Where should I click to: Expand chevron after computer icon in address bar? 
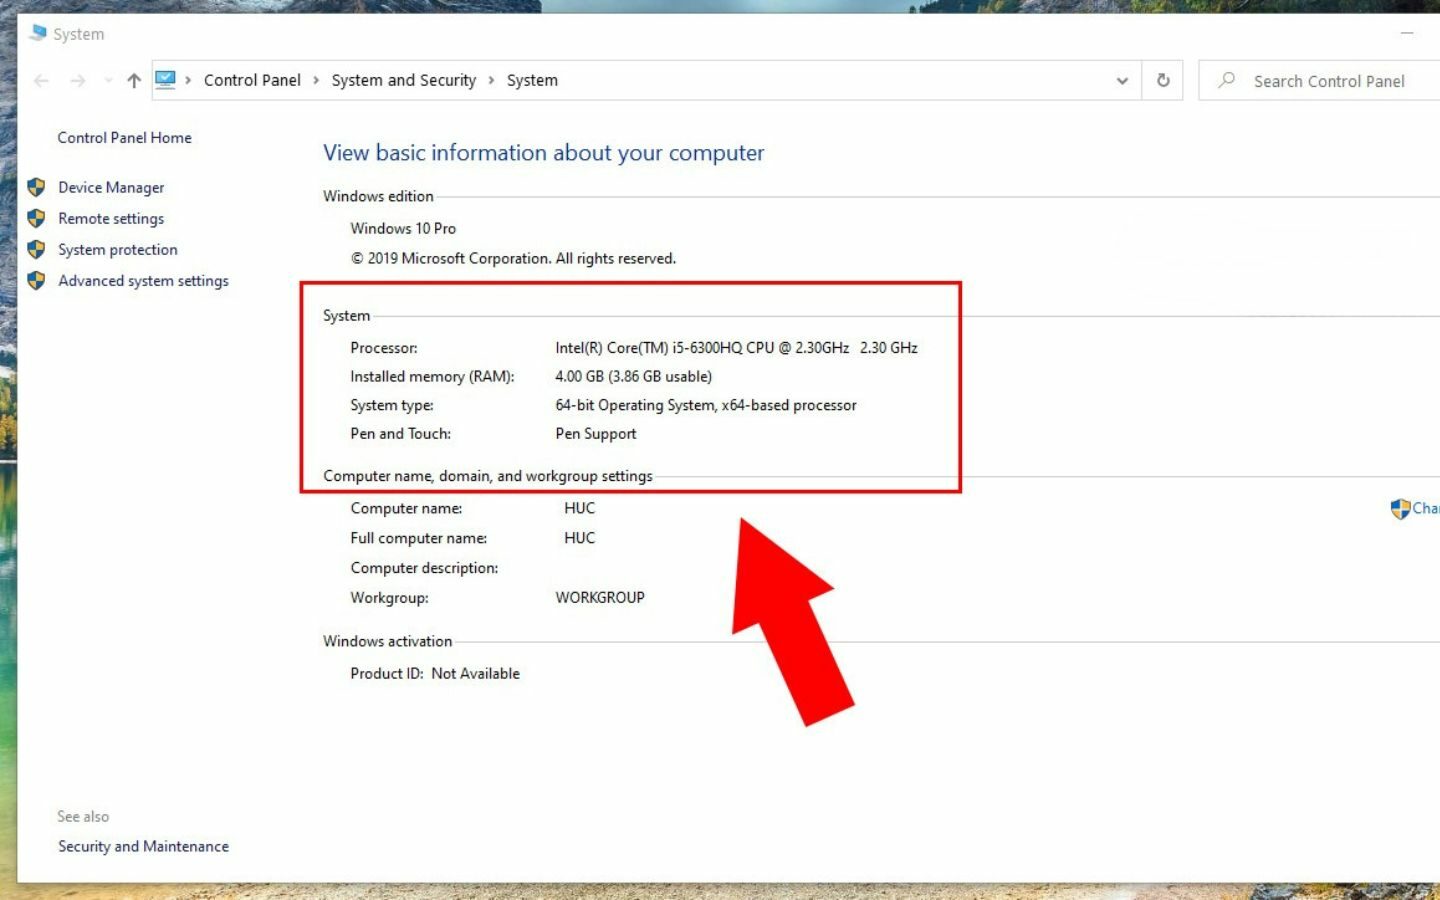point(188,80)
